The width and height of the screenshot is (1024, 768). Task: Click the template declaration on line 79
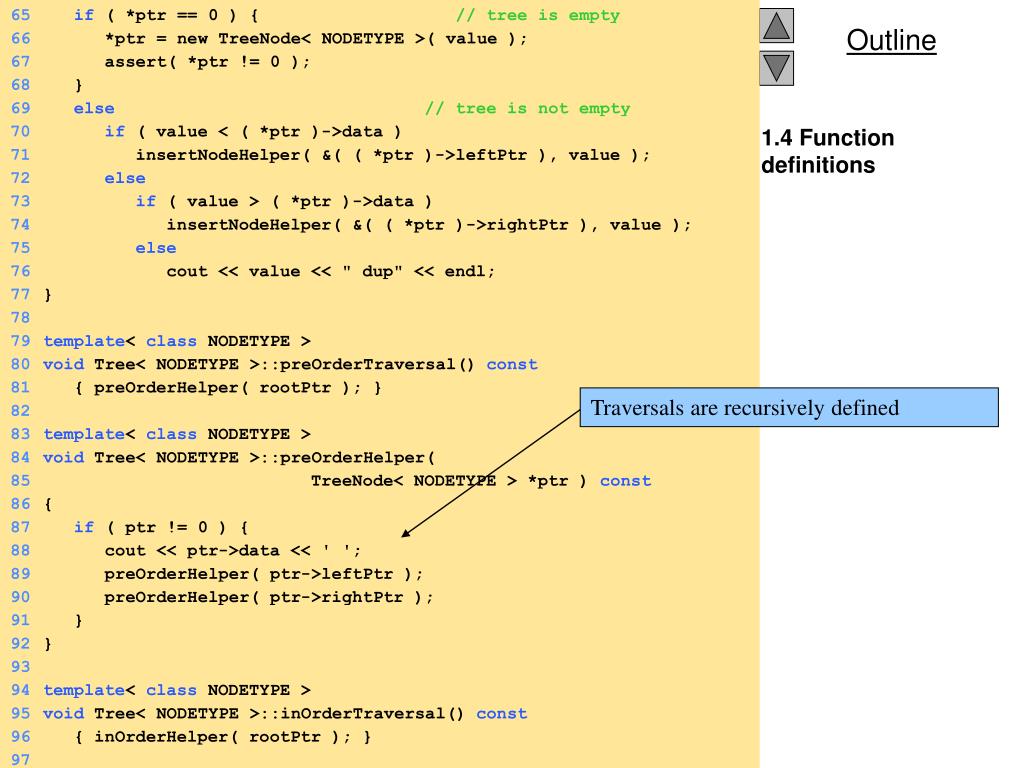(x=177, y=342)
